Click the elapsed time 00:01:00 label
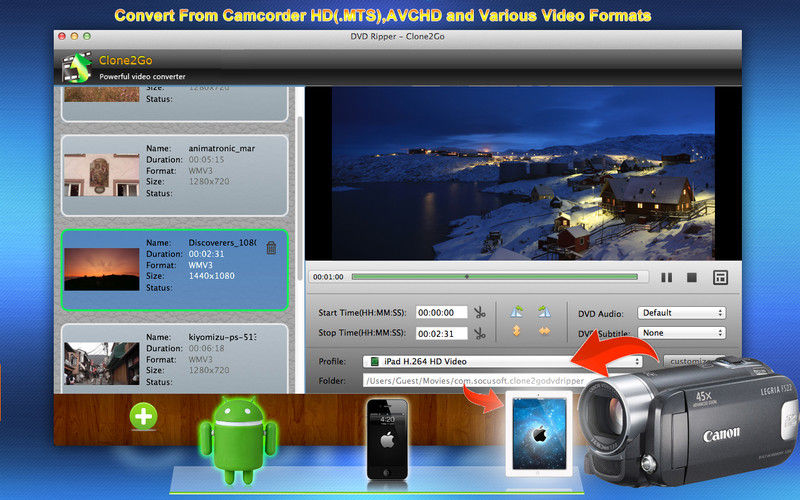 [328, 277]
